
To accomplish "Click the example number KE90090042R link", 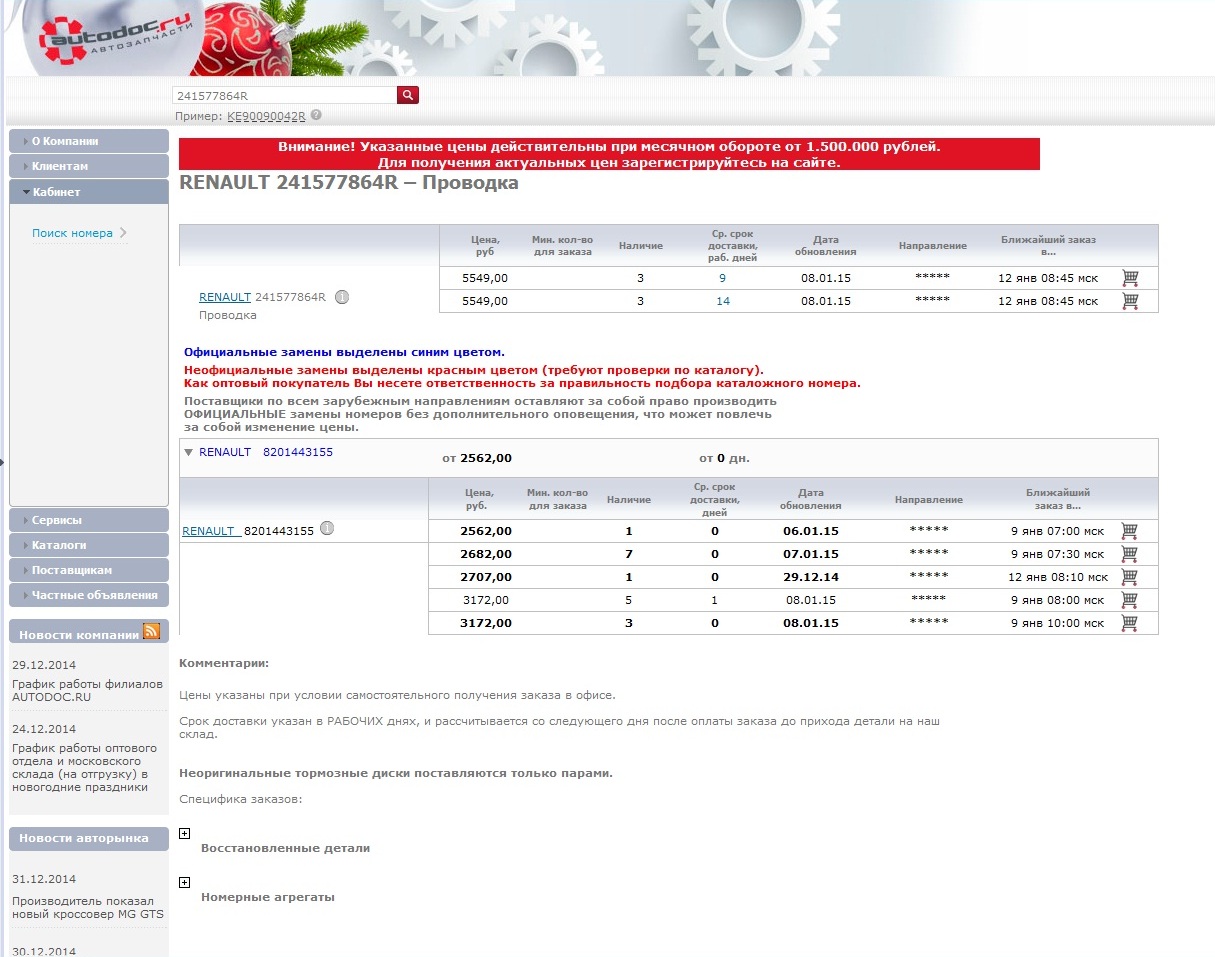I will [266, 116].
